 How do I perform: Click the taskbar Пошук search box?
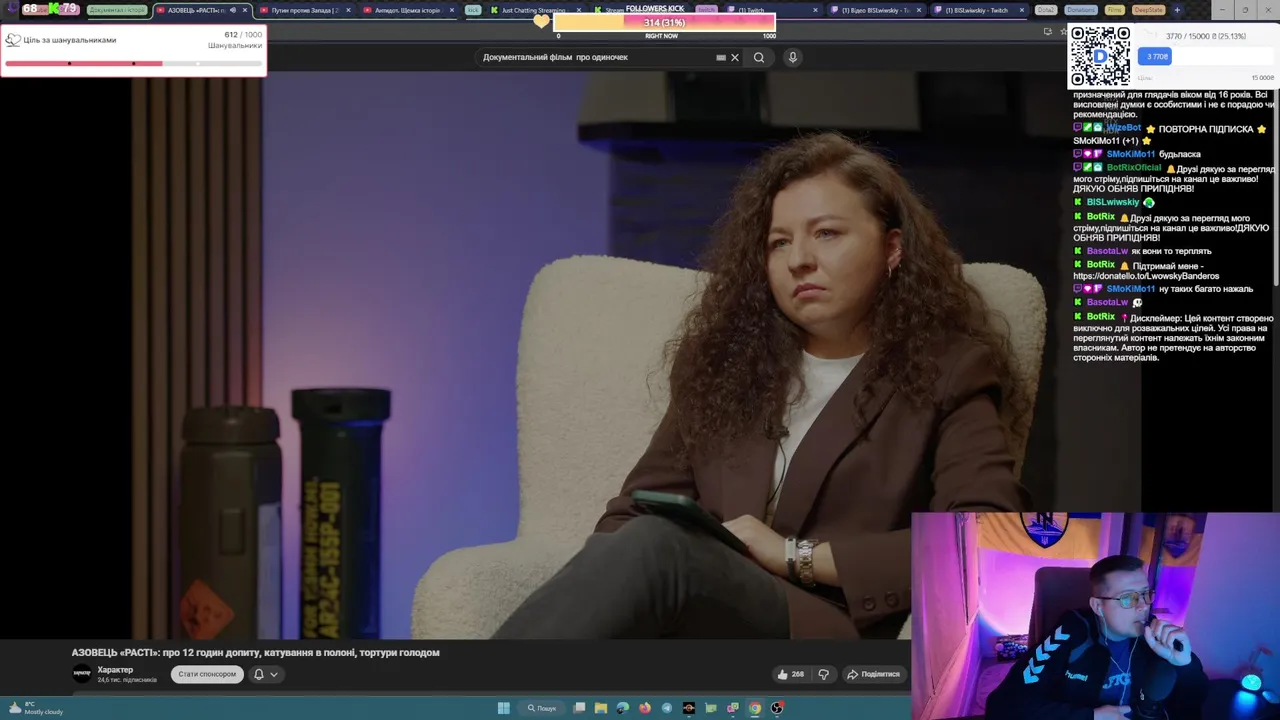542,708
